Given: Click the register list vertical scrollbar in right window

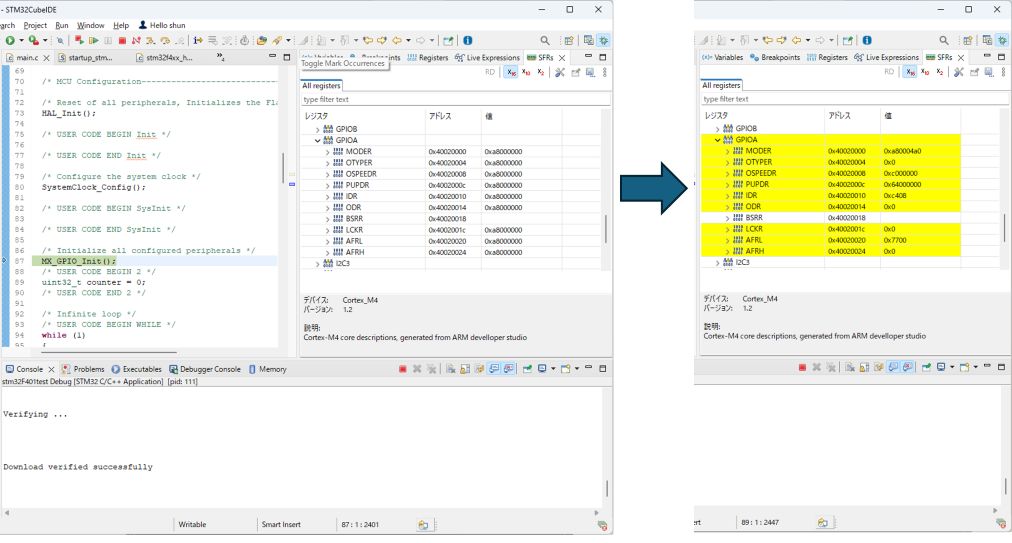Looking at the screenshot, I should 1005,228.
